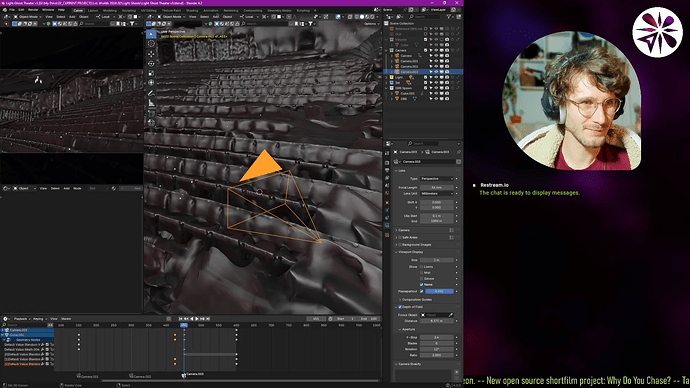Open the View Layer properties tab
The height and width of the screenshot is (388, 690).
coord(387,178)
